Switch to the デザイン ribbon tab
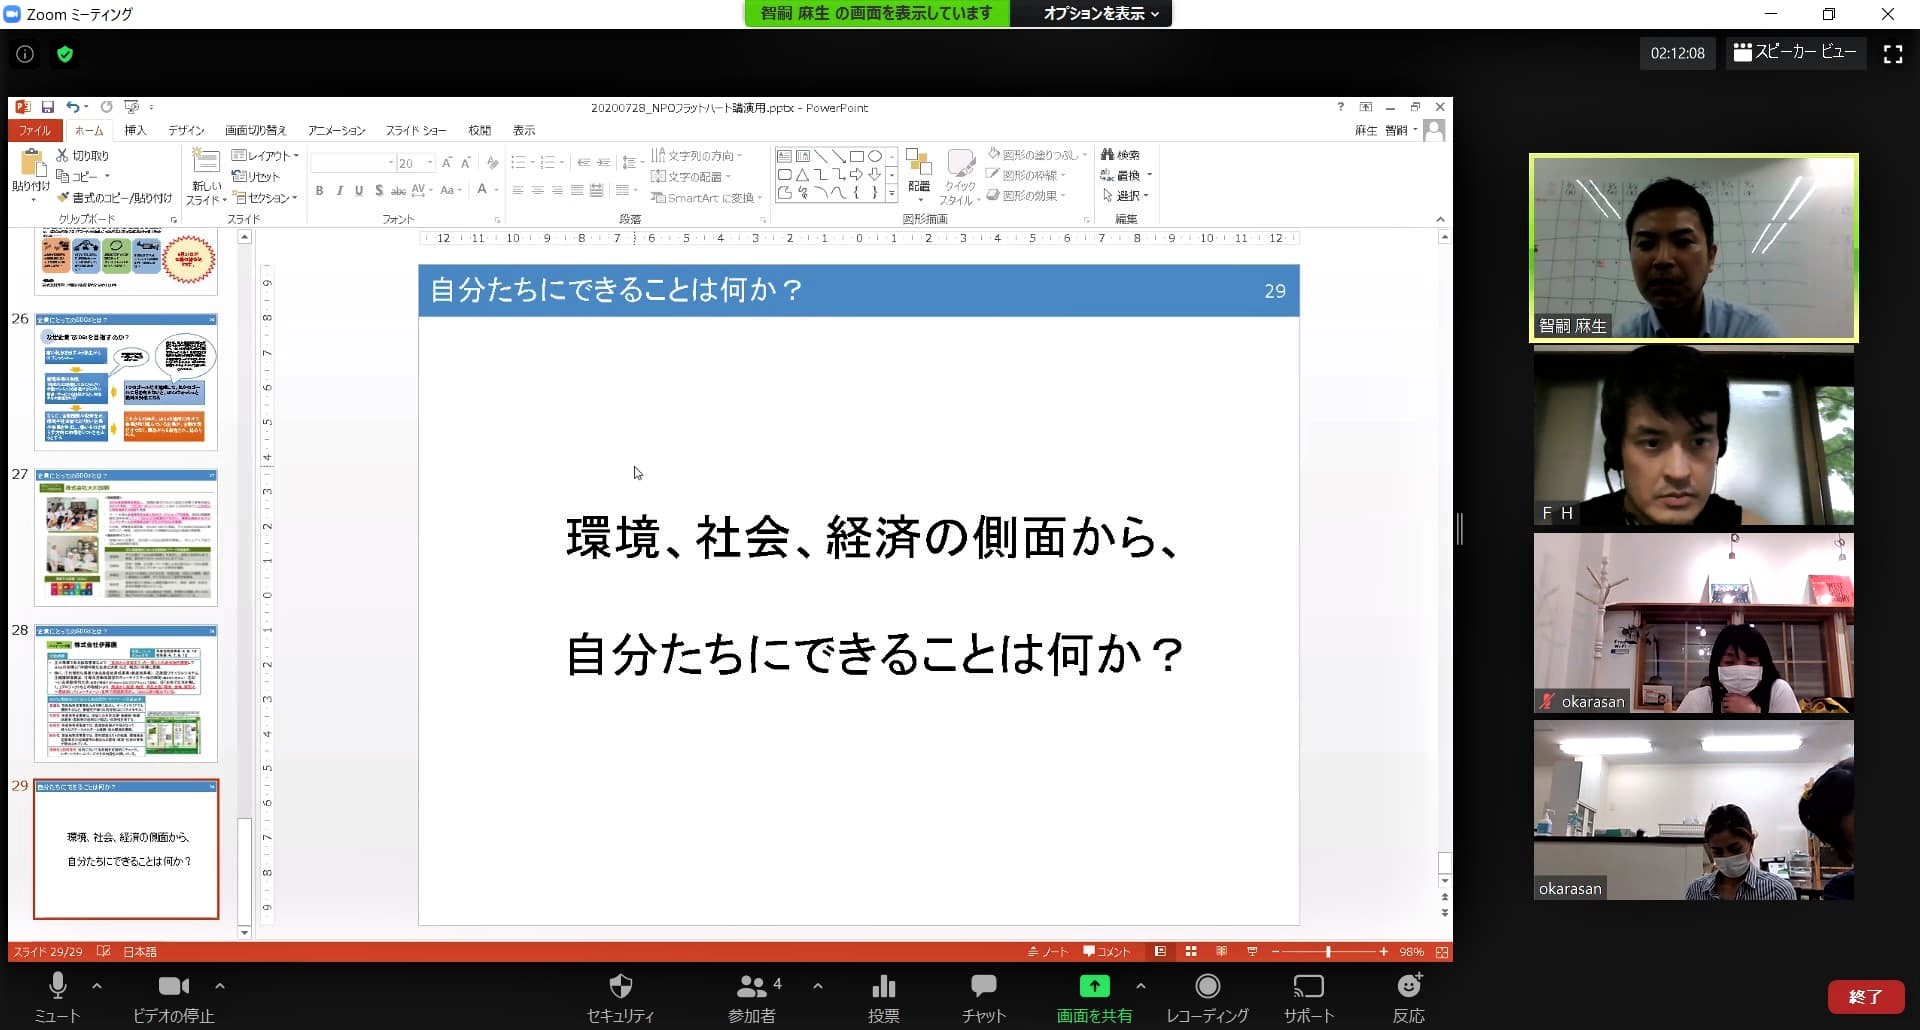The height and width of the screenshot is (1030, 1920). point(186,130)
